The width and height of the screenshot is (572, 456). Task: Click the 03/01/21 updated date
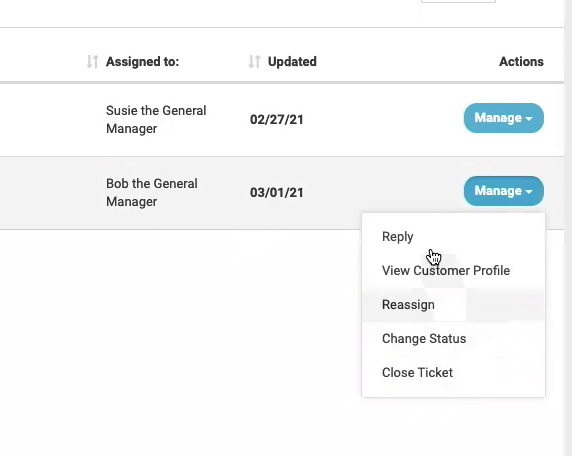277,192
